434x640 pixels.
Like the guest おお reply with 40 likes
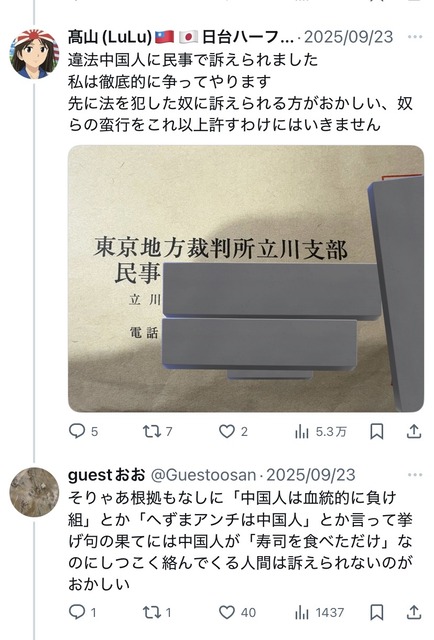237,612
